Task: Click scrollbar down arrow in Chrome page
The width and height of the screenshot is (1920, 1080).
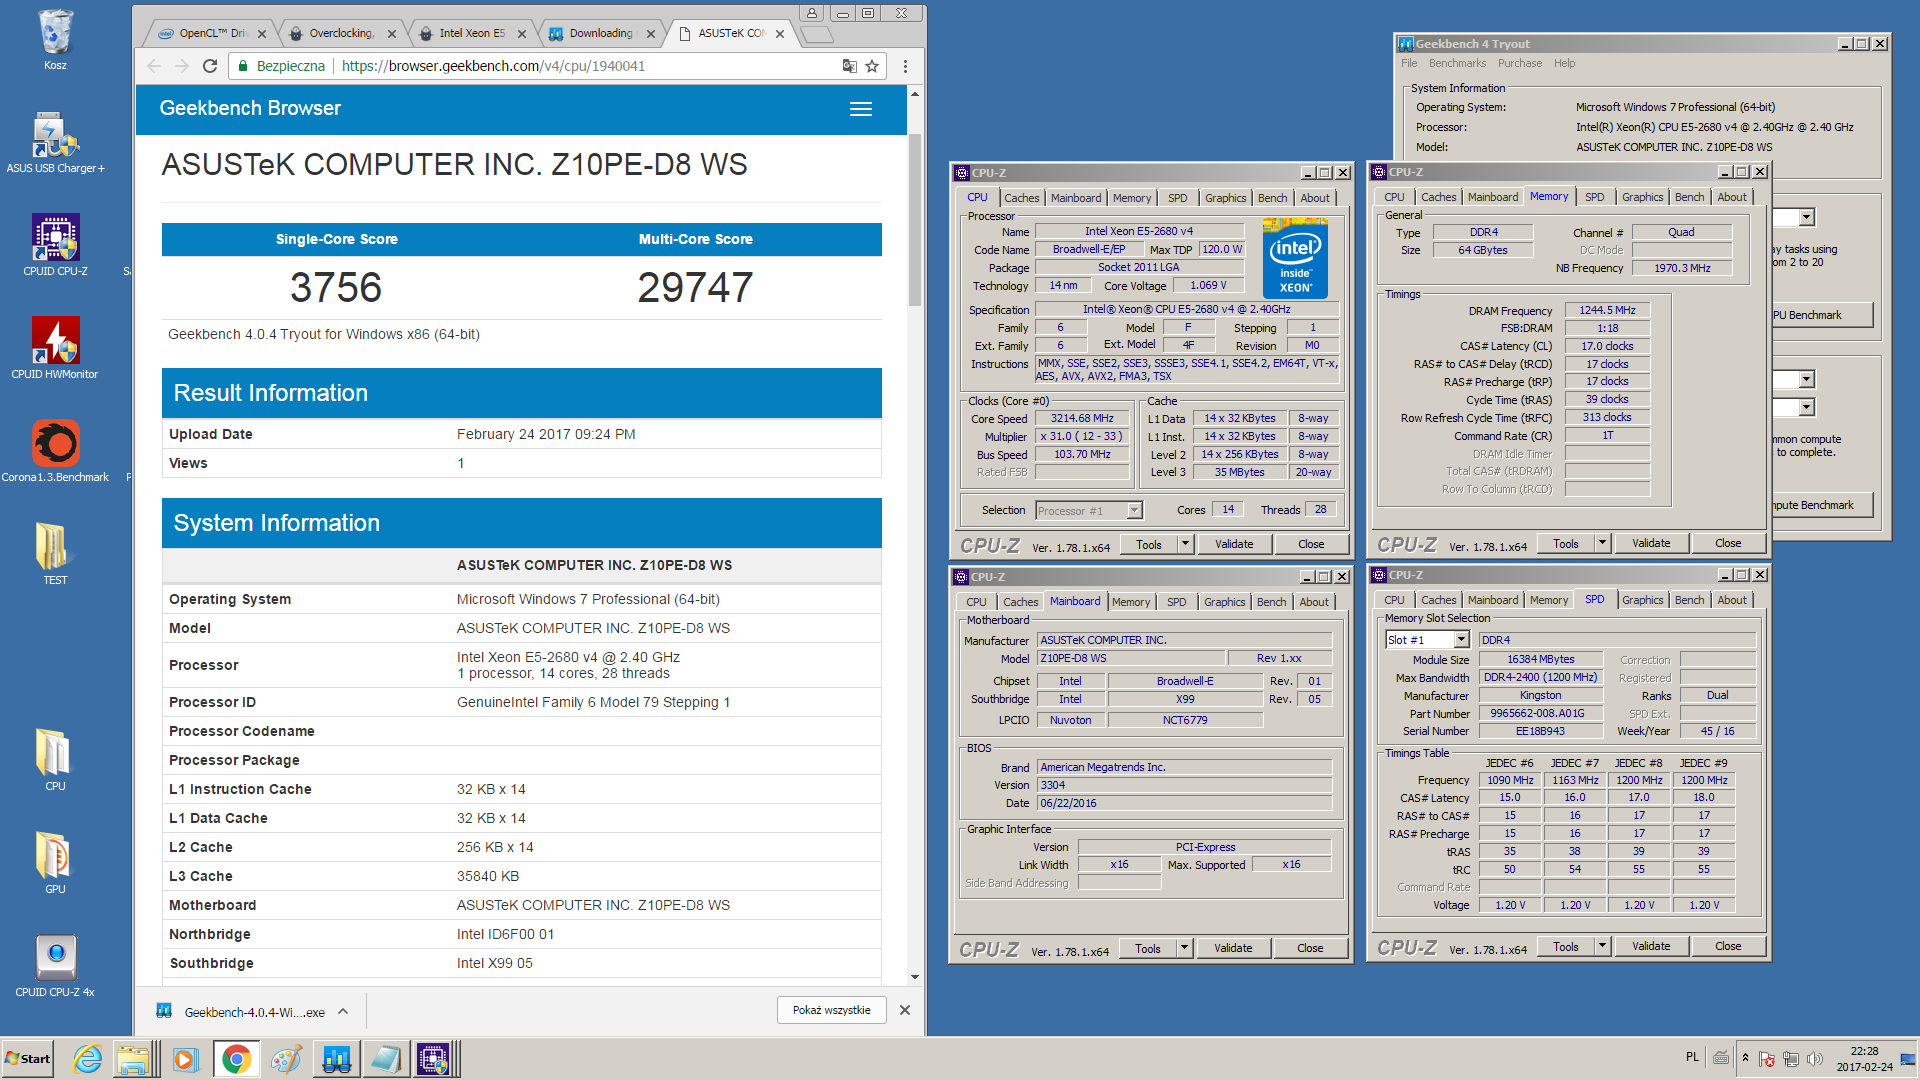Action: click(914, 977)
